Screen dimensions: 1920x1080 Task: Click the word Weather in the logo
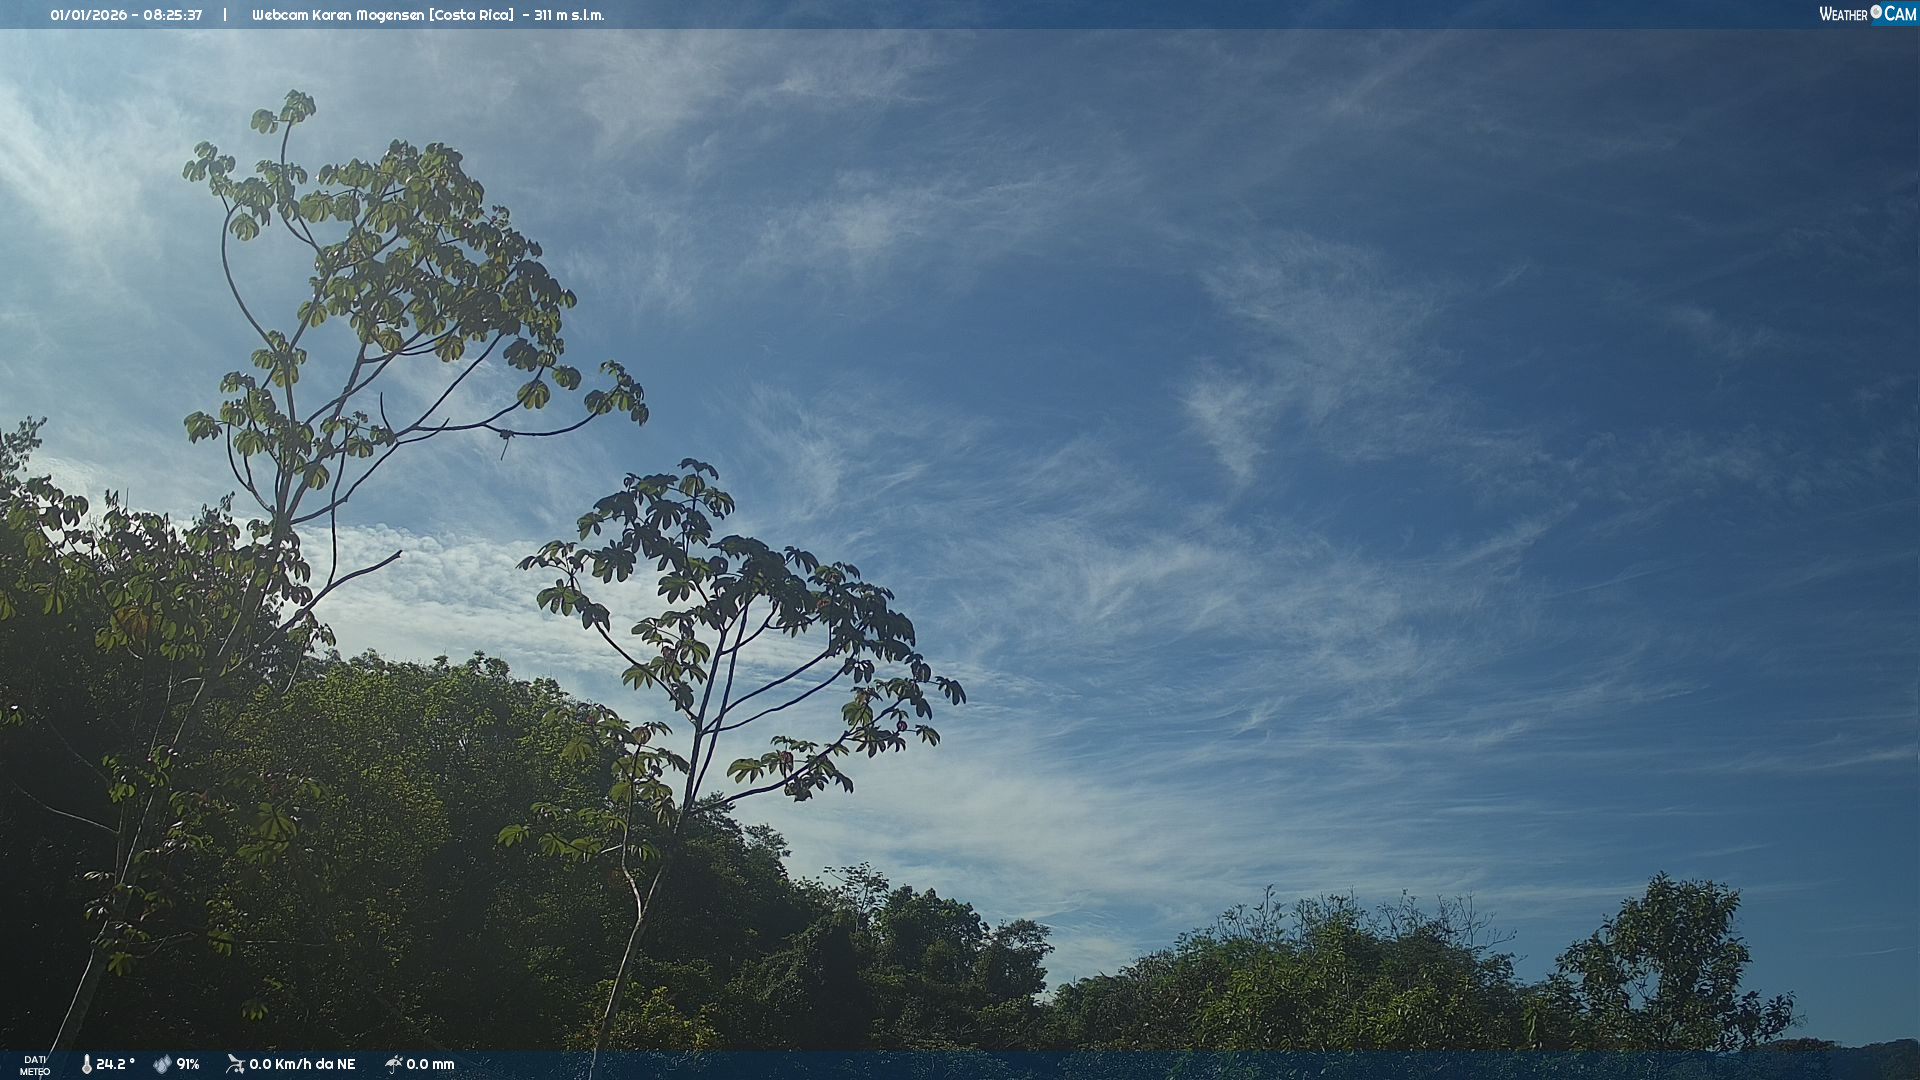[1843, 14]
